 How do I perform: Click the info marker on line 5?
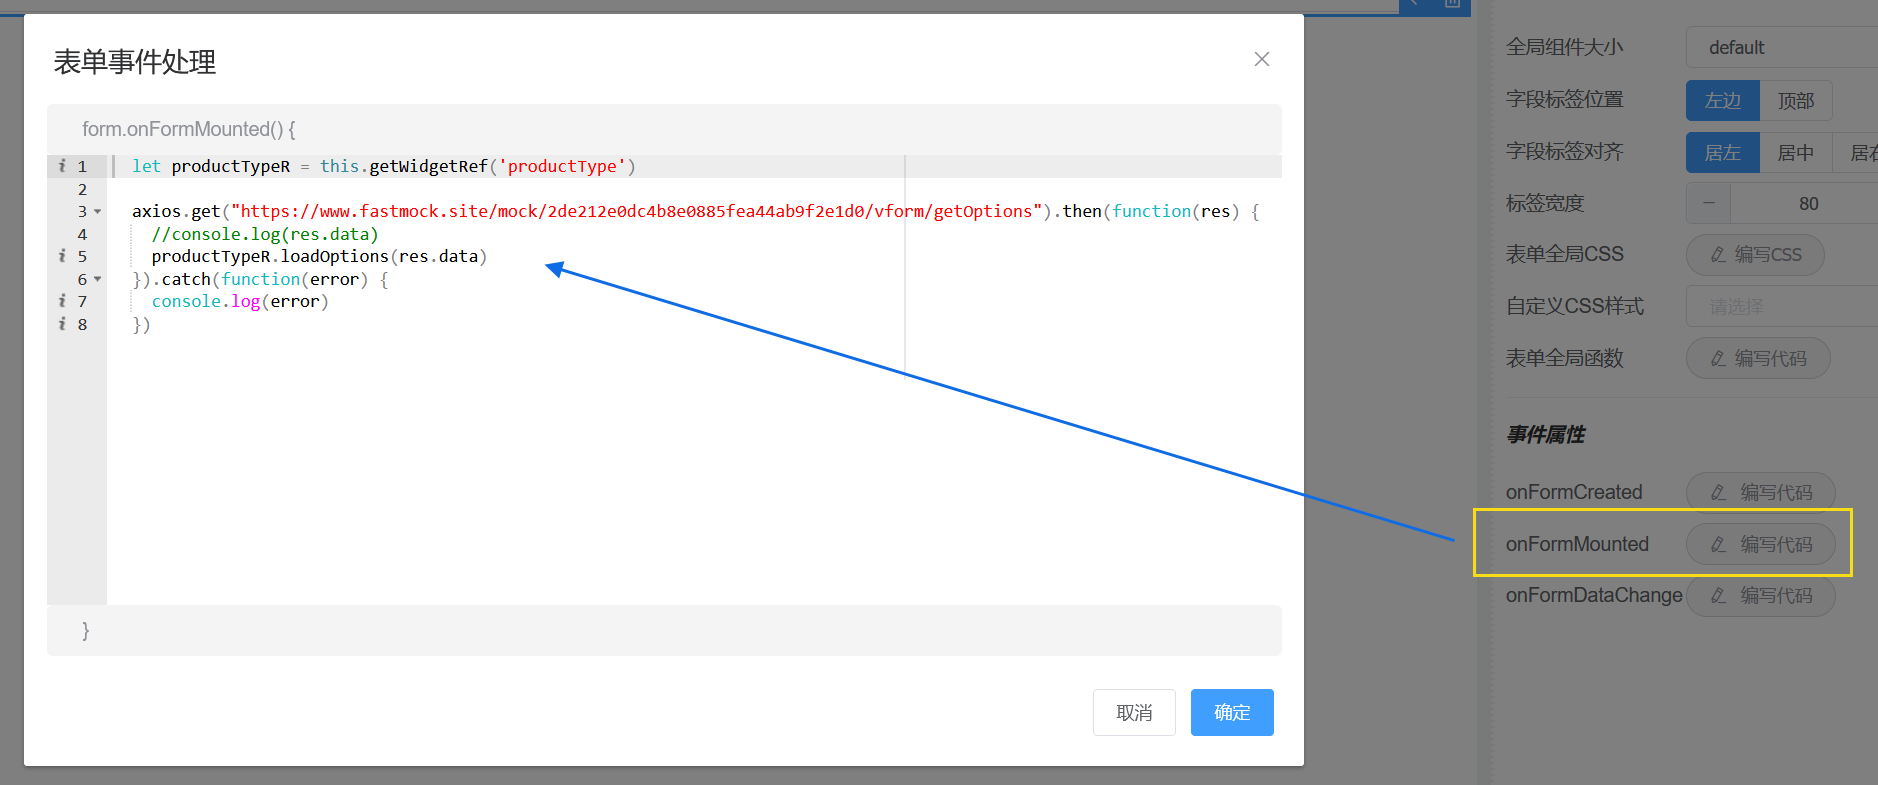click(x=62, y=256)
